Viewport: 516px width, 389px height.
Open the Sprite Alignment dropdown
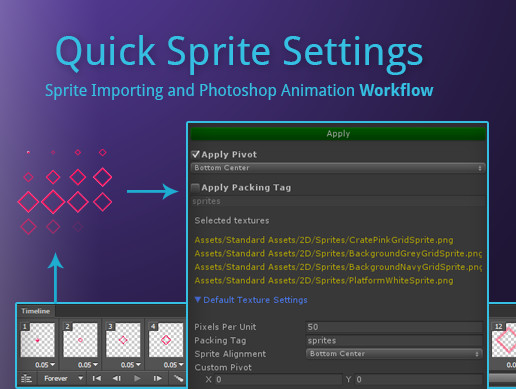tap(394, 354)
